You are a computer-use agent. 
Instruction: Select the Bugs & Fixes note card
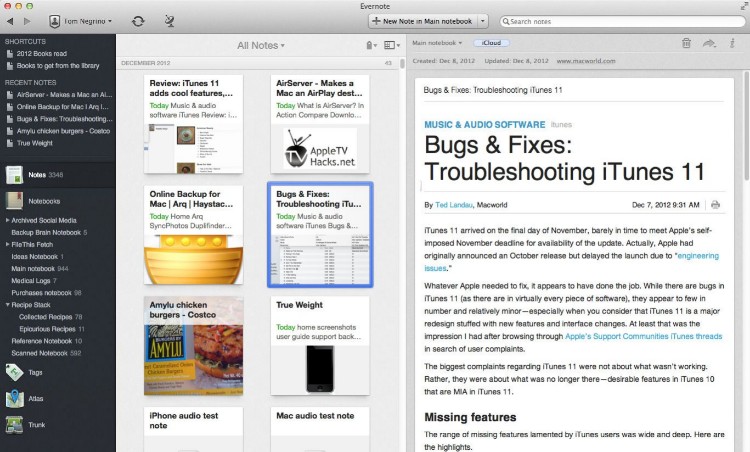click(320, 235)
